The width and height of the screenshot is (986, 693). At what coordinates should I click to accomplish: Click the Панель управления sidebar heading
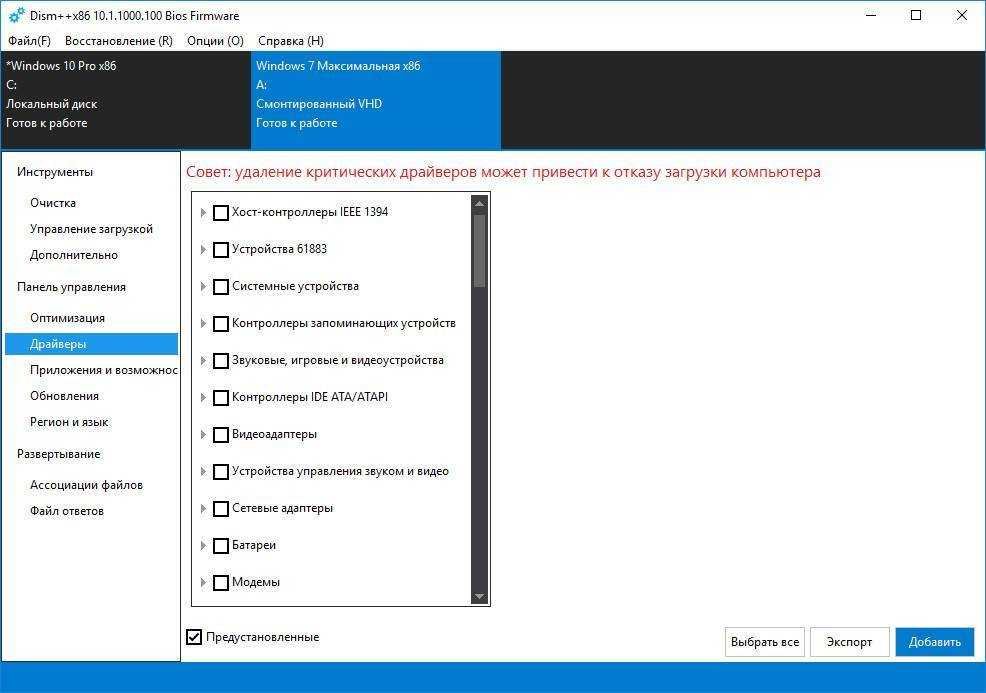pos(72,287)
